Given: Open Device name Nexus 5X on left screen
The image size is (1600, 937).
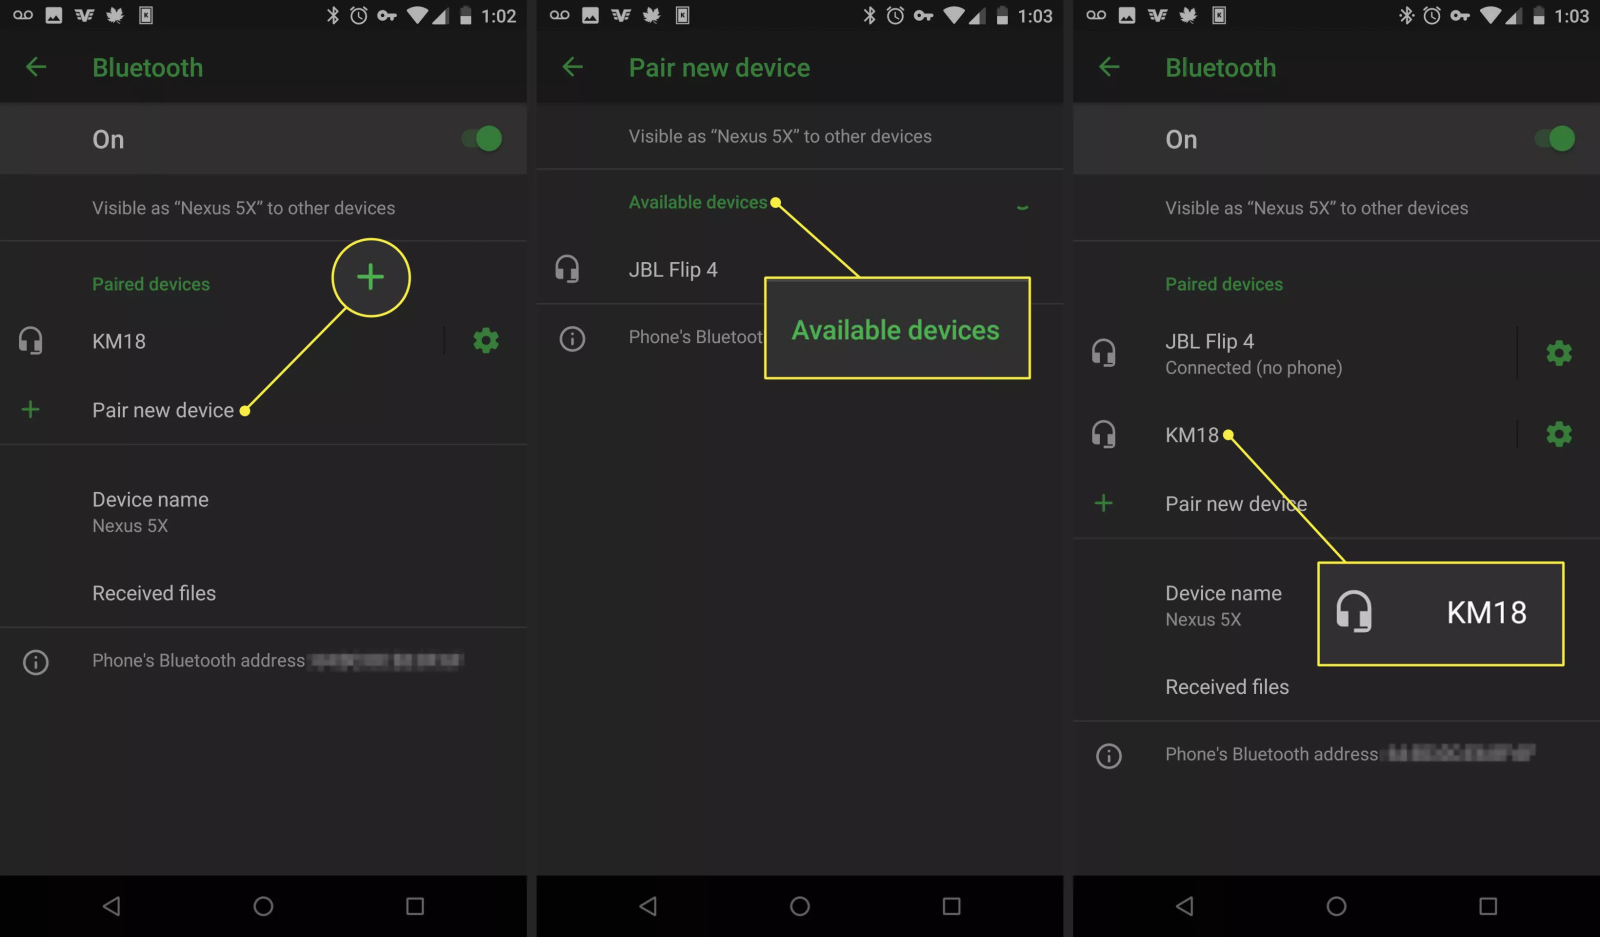Looking at the screenshot, I should [263, 512].
